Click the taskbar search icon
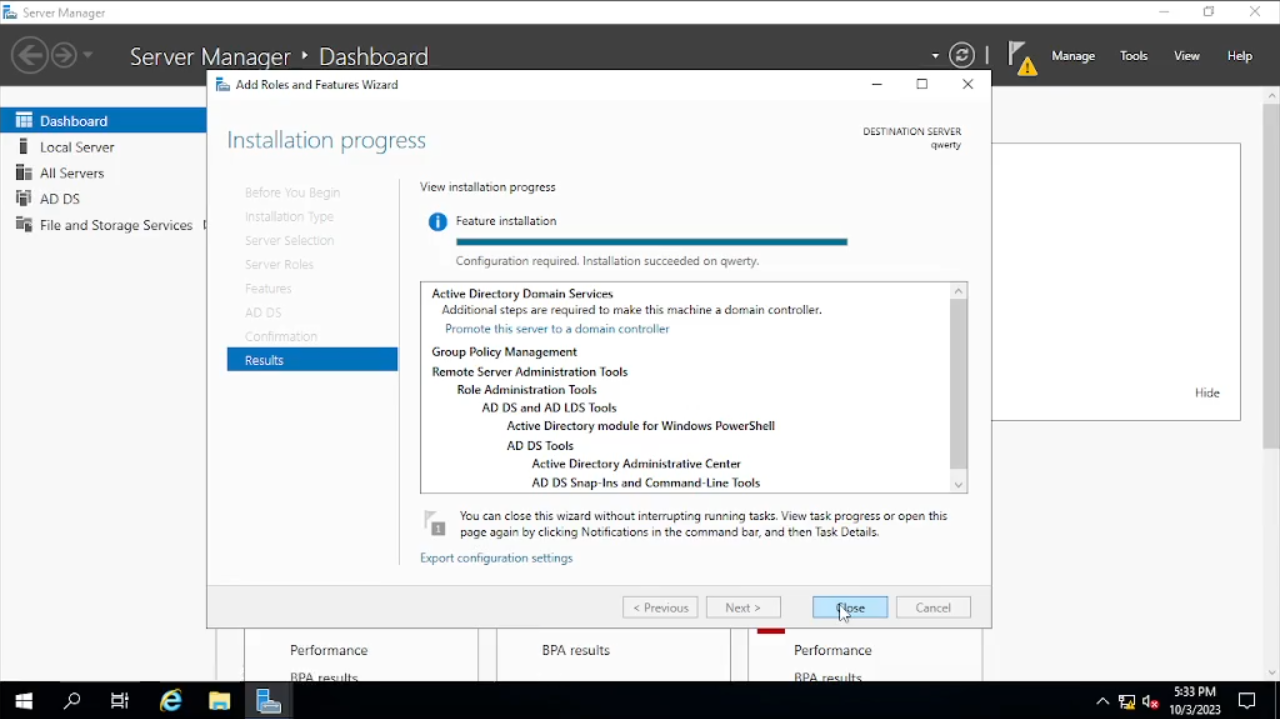Viewport: 1280px width, 719px height. click(x=72, y=701)
